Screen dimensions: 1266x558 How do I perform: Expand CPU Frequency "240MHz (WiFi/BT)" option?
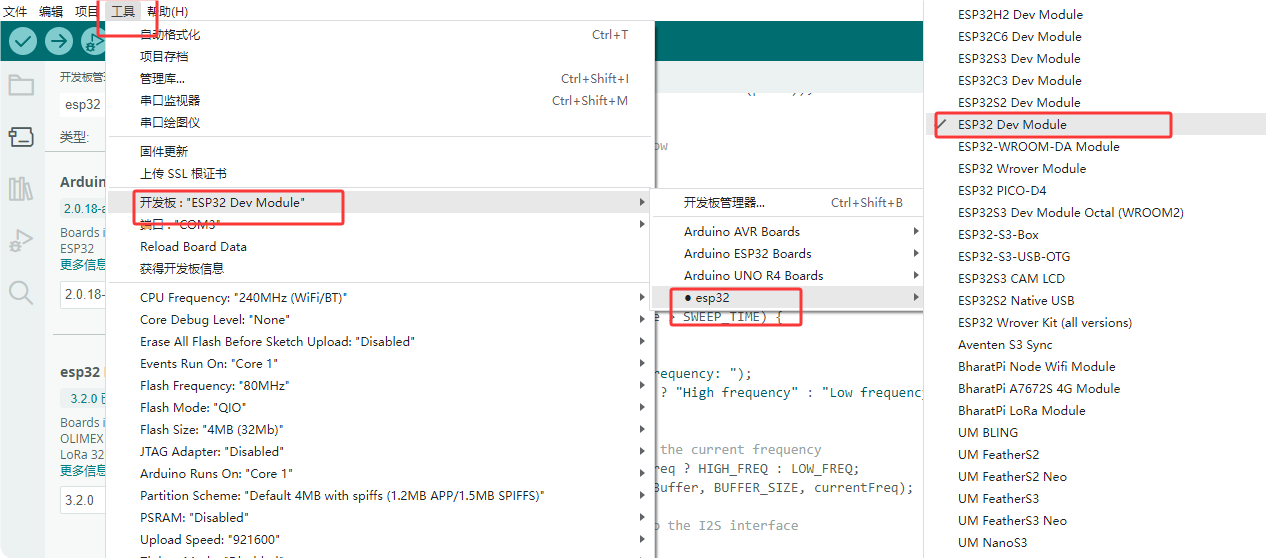pos(380,297)
